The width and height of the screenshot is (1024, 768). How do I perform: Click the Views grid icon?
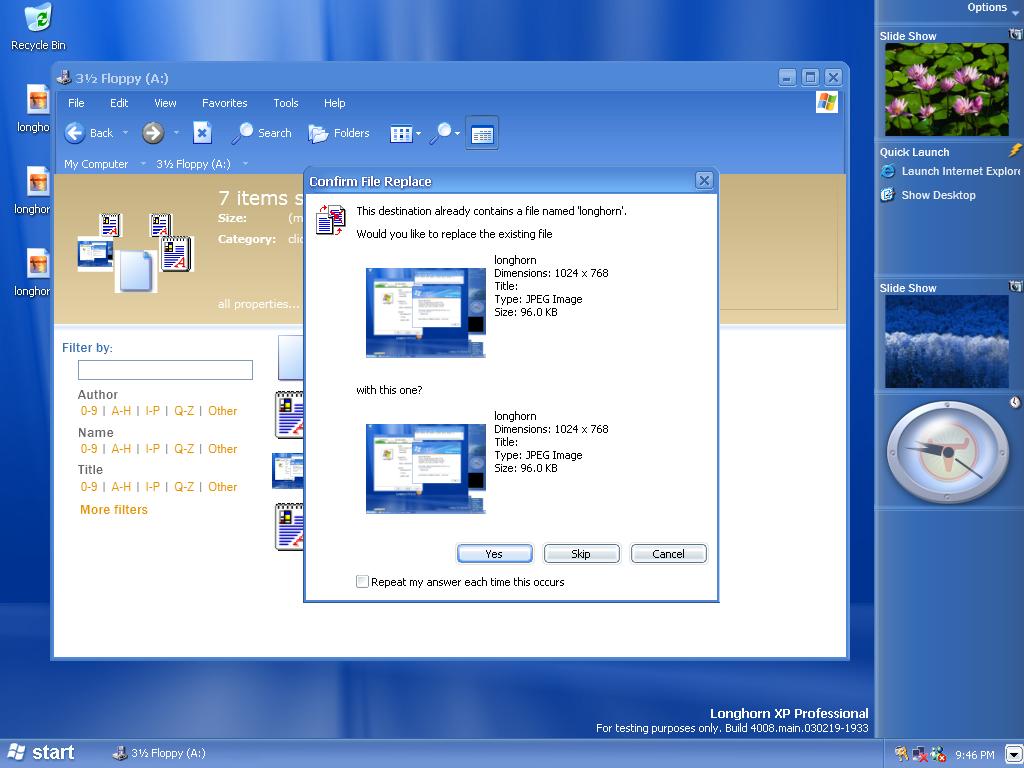click(401, 134)
